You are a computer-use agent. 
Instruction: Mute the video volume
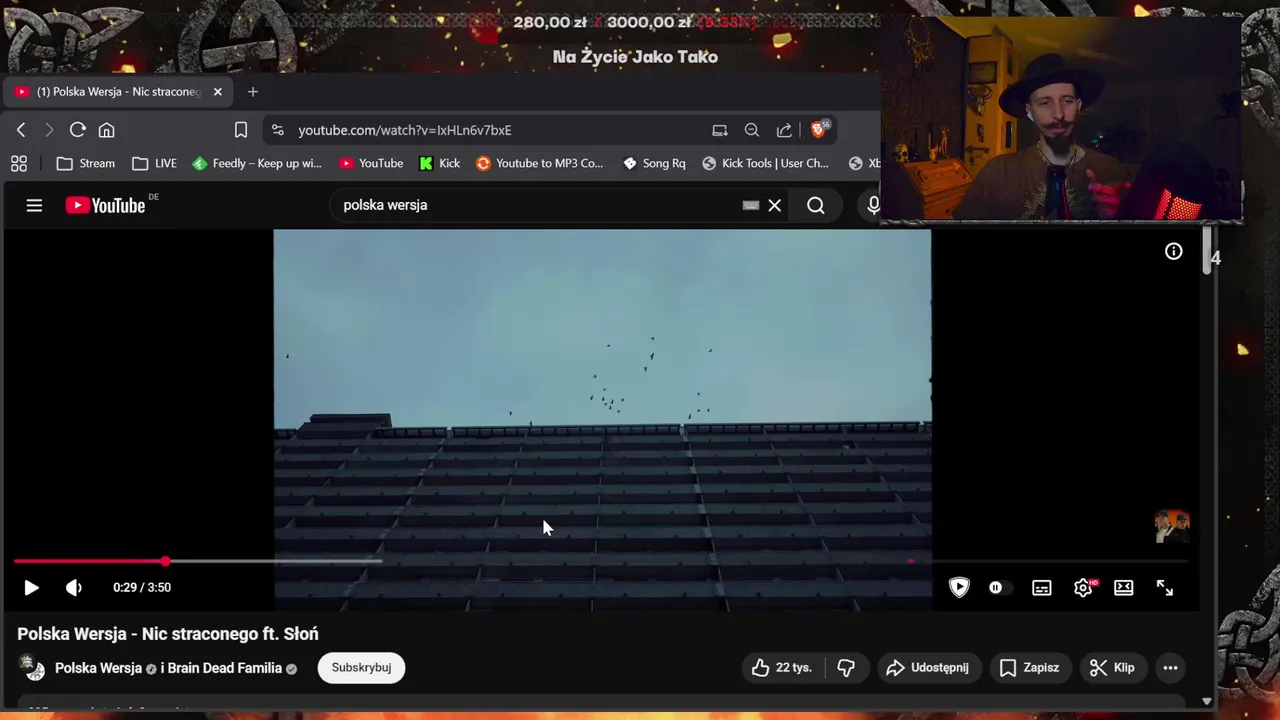74,588
